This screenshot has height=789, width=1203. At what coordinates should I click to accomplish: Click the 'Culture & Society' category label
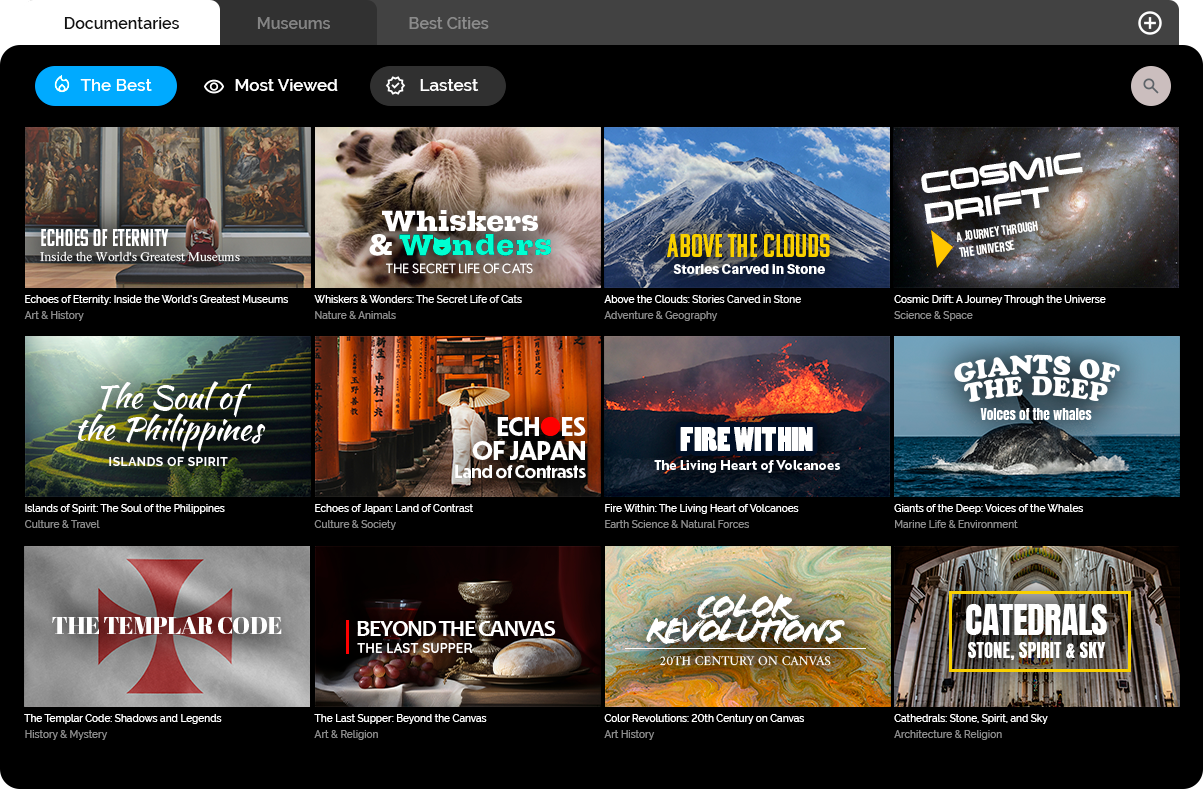(x=355, y=524)
